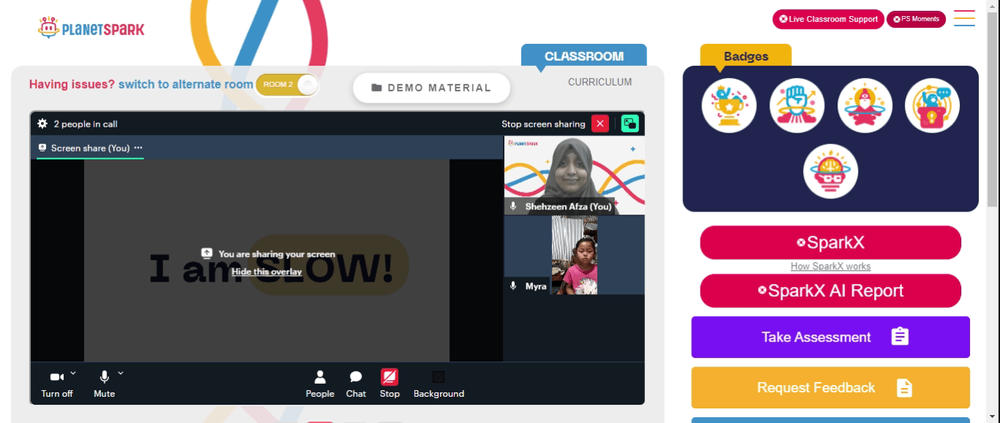Open call settings gear icon
The height and width of the screenshot is (423, 1000).
coord(42,124)
